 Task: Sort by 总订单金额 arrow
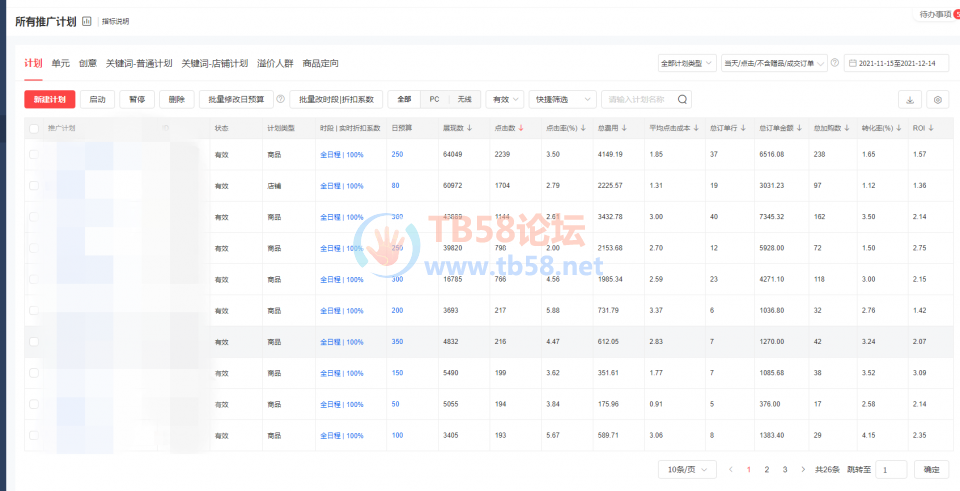click(x=799, y=128)
